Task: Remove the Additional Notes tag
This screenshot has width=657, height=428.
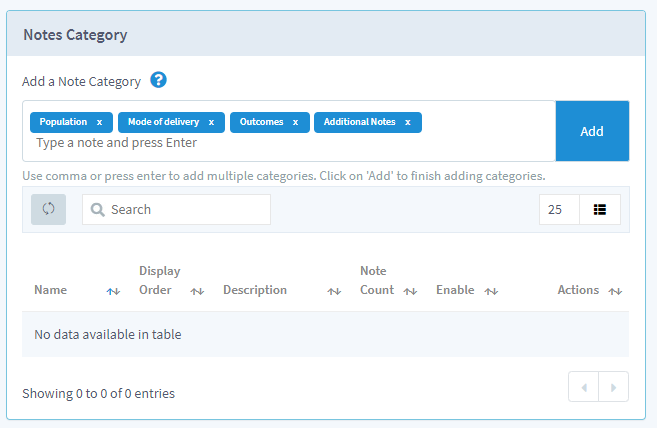Action: click(x=408, y=122)
